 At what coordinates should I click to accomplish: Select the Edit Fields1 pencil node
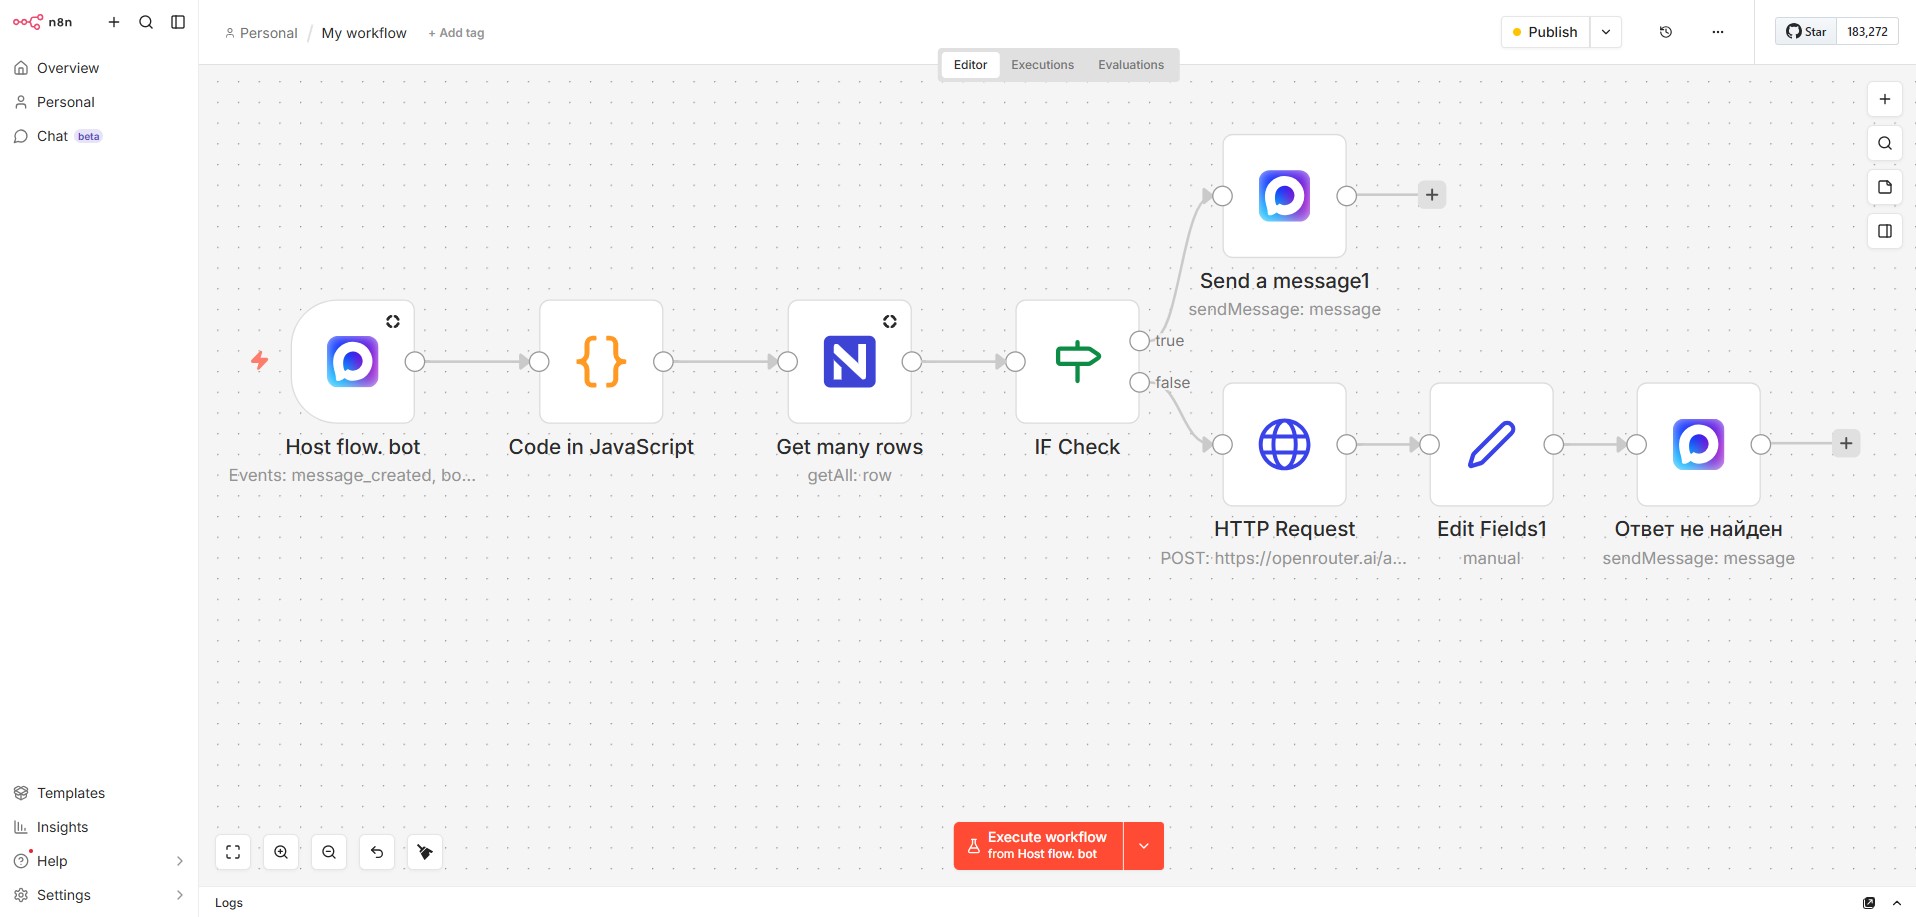point(1491,445)
